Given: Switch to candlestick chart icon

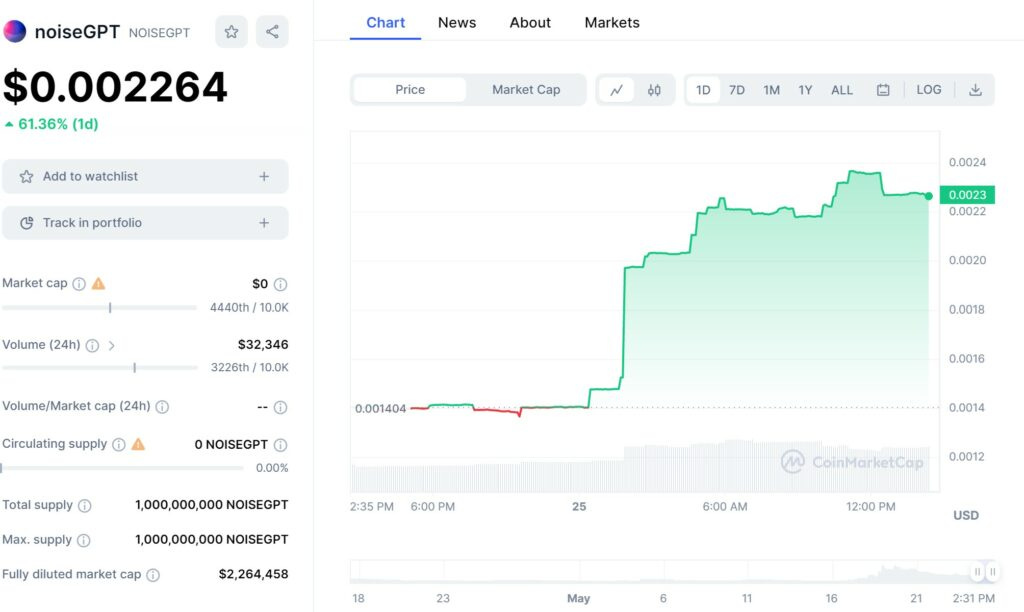Looking at the screenshot, I should coord(654,90).
